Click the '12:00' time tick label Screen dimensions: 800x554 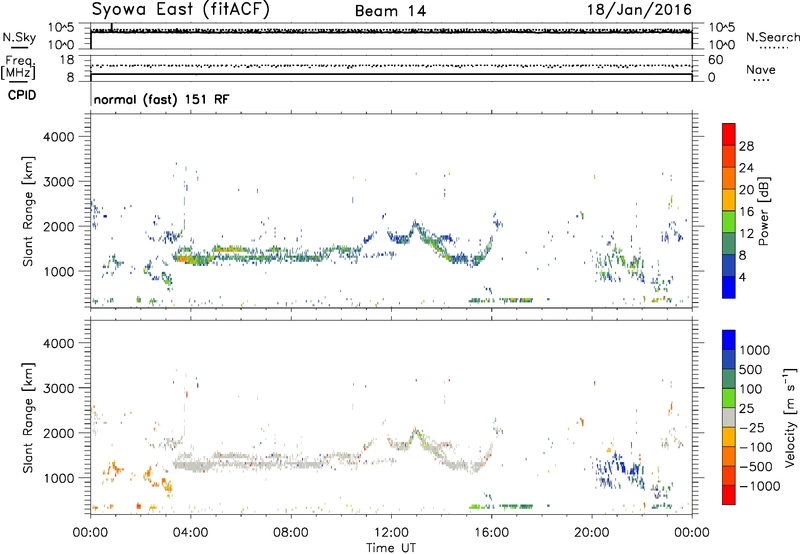coord(391,533)
